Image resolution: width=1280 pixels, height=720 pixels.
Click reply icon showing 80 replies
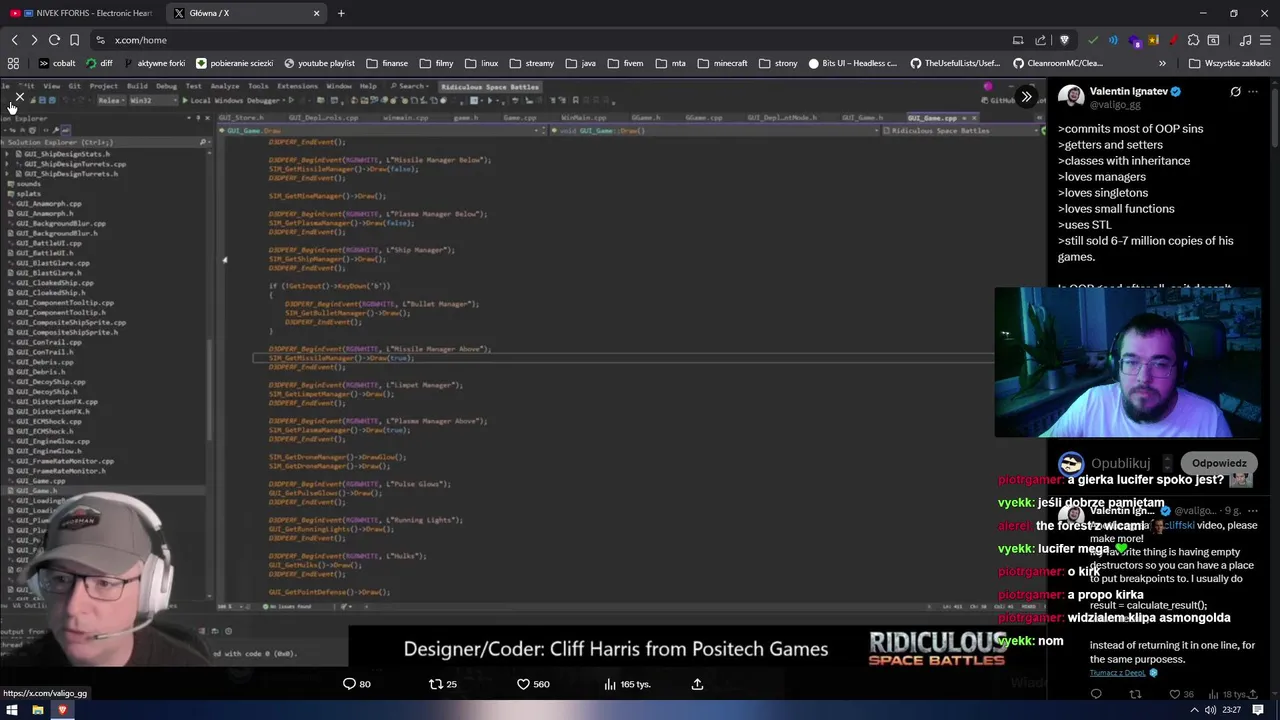coord(357,684)
